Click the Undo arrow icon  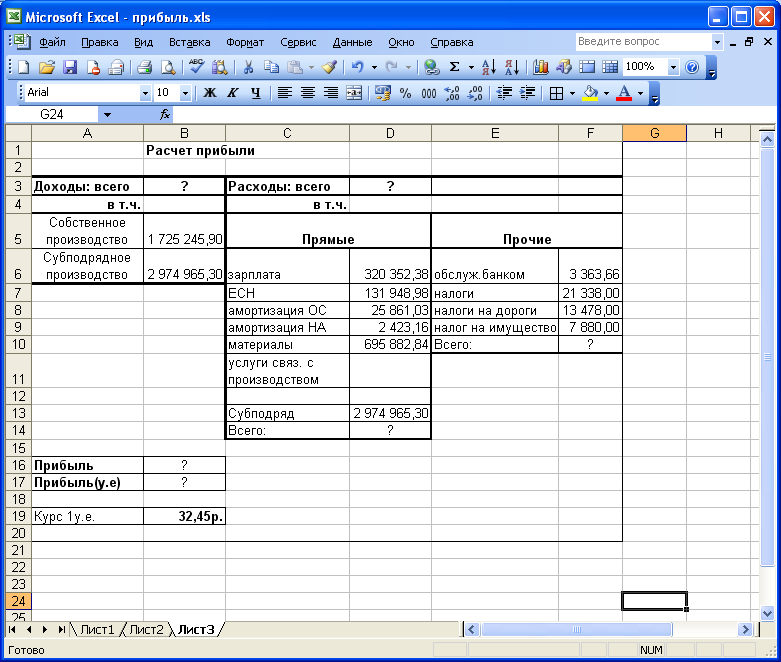coord(358,67)
